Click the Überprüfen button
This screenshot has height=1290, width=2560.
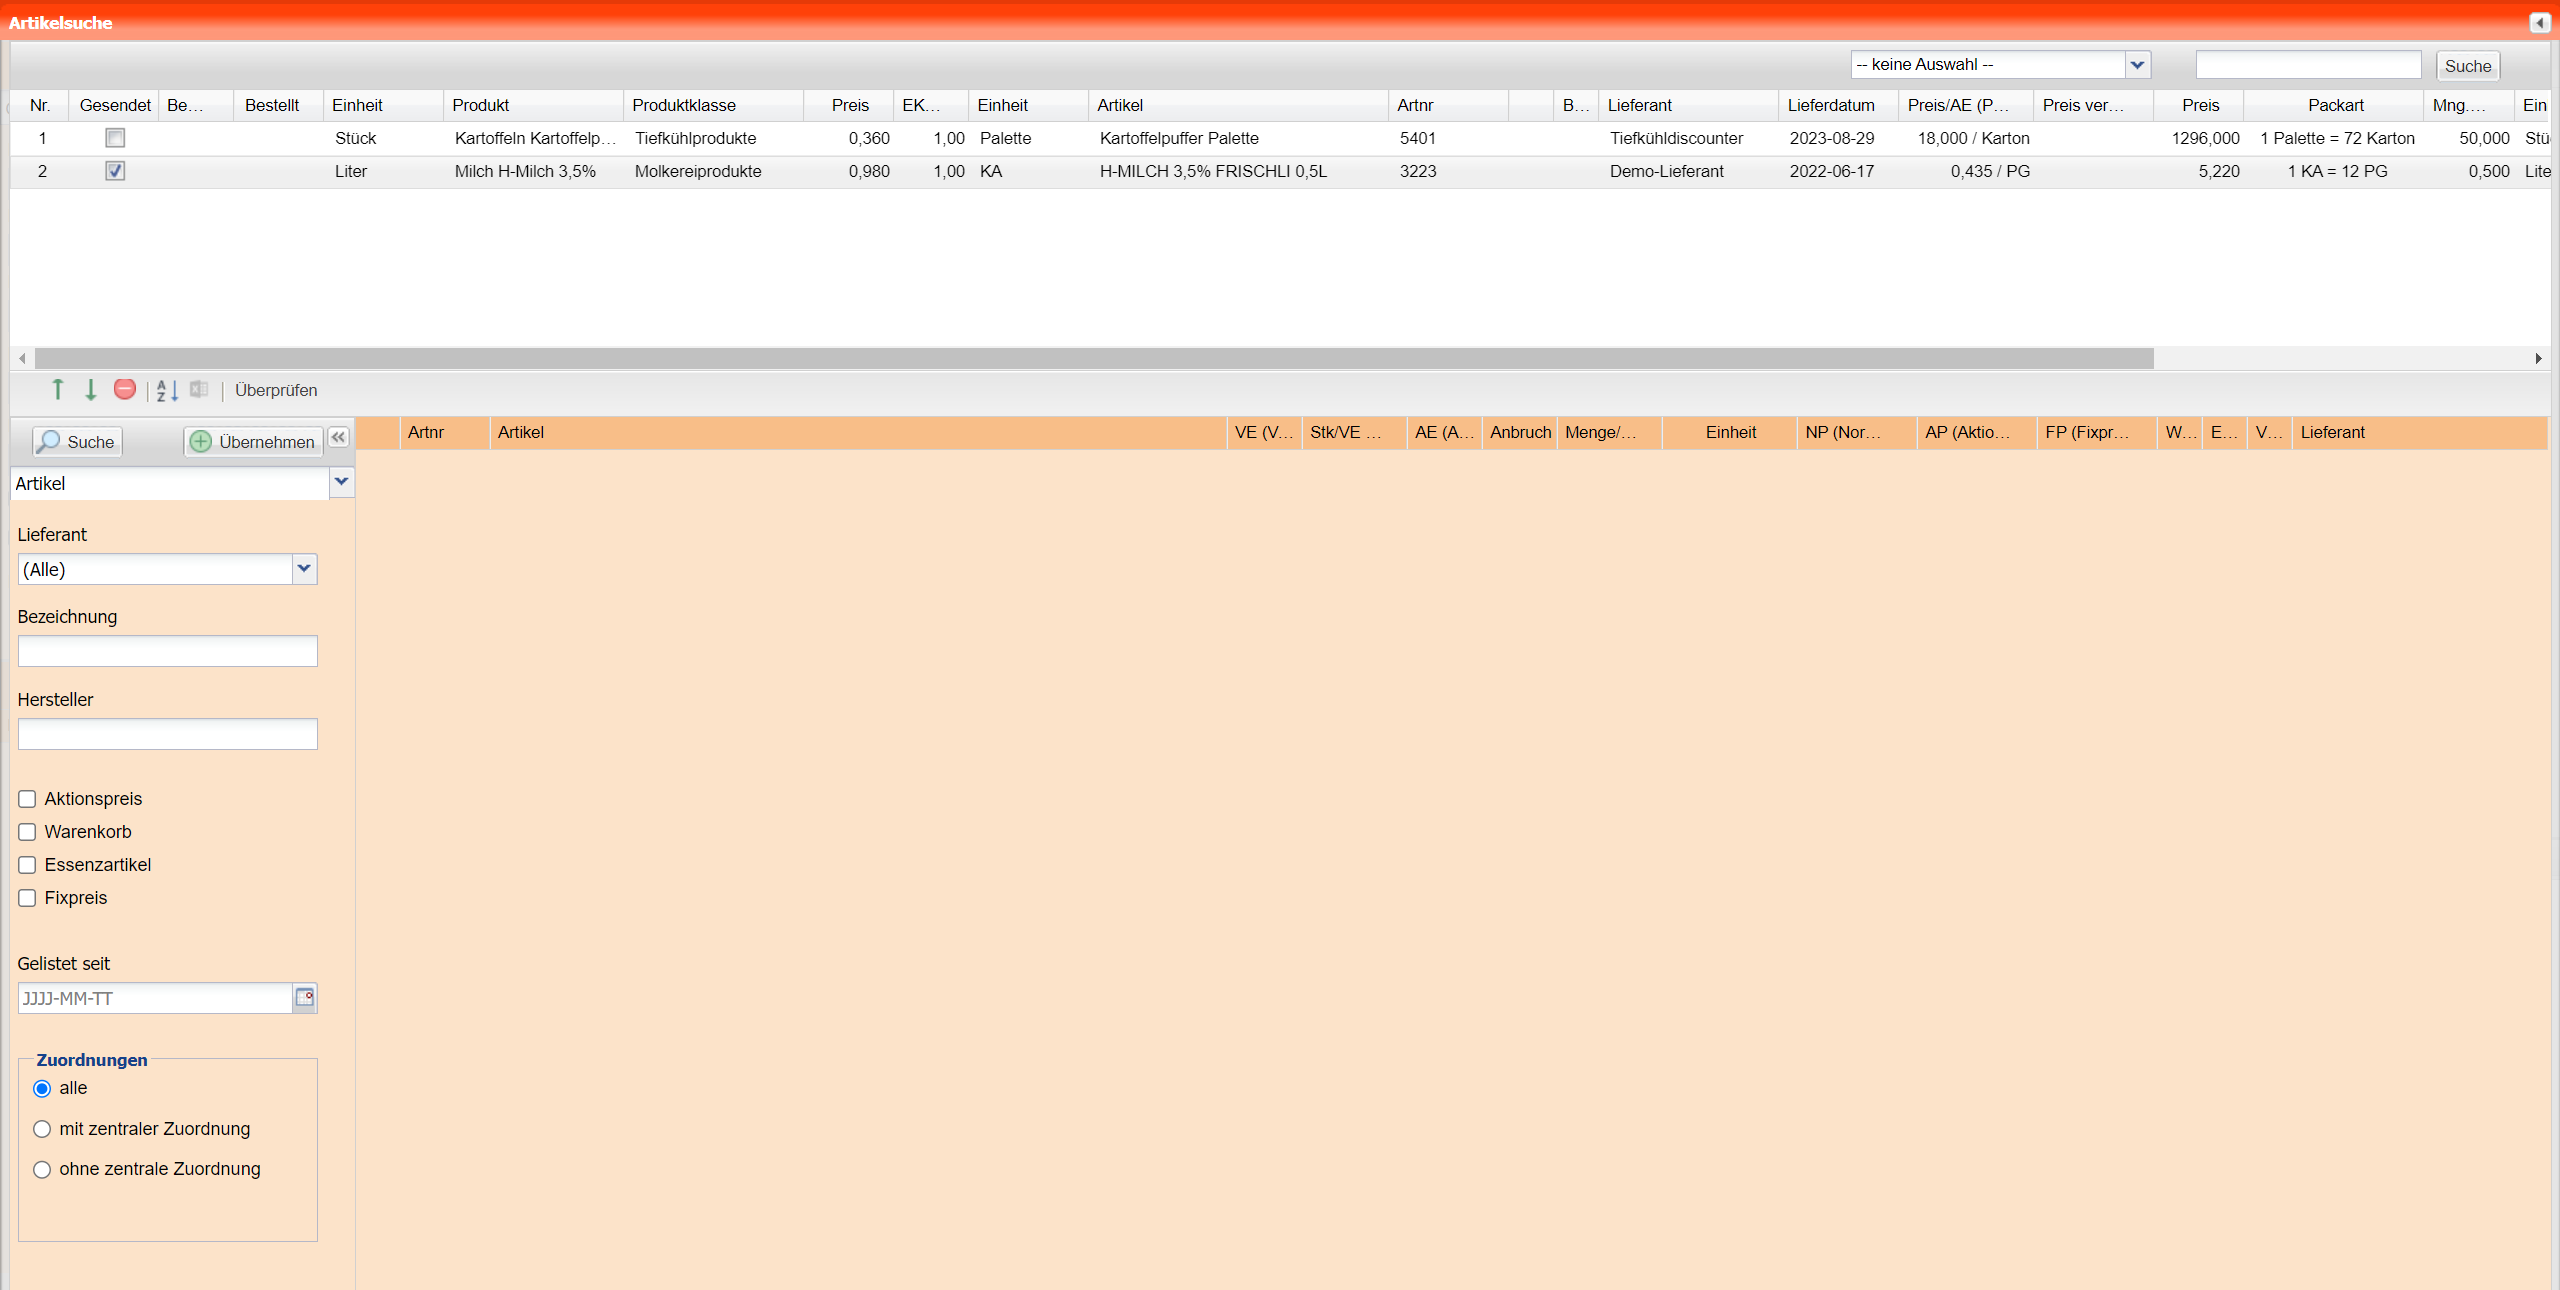click(x=276, y=390)
